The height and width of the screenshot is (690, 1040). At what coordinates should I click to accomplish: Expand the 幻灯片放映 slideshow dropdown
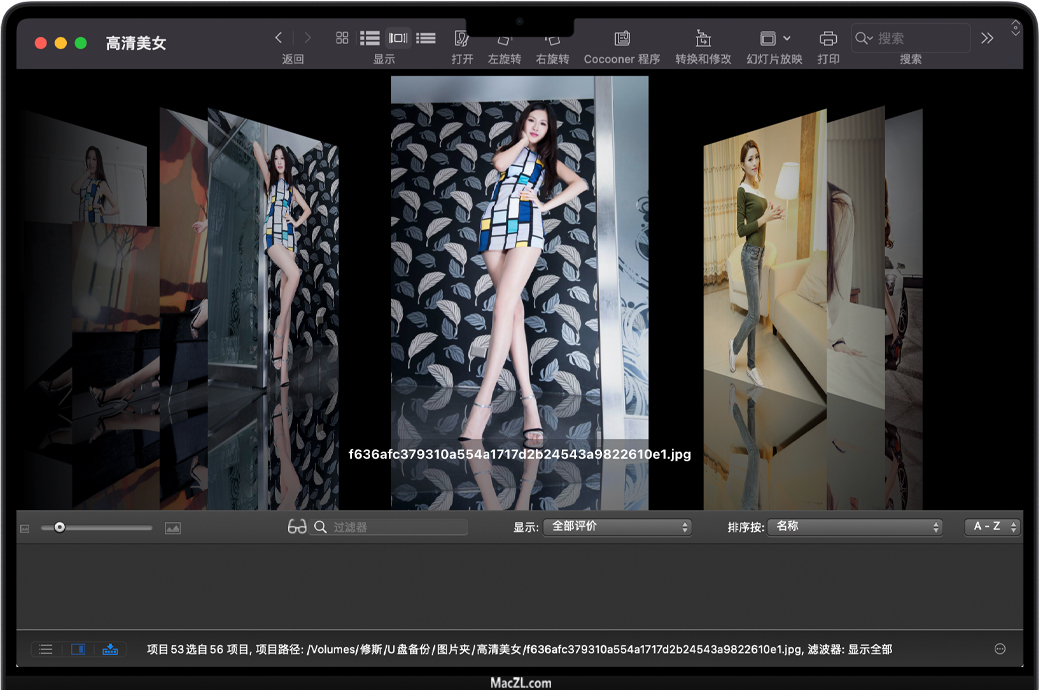(787, 38)
